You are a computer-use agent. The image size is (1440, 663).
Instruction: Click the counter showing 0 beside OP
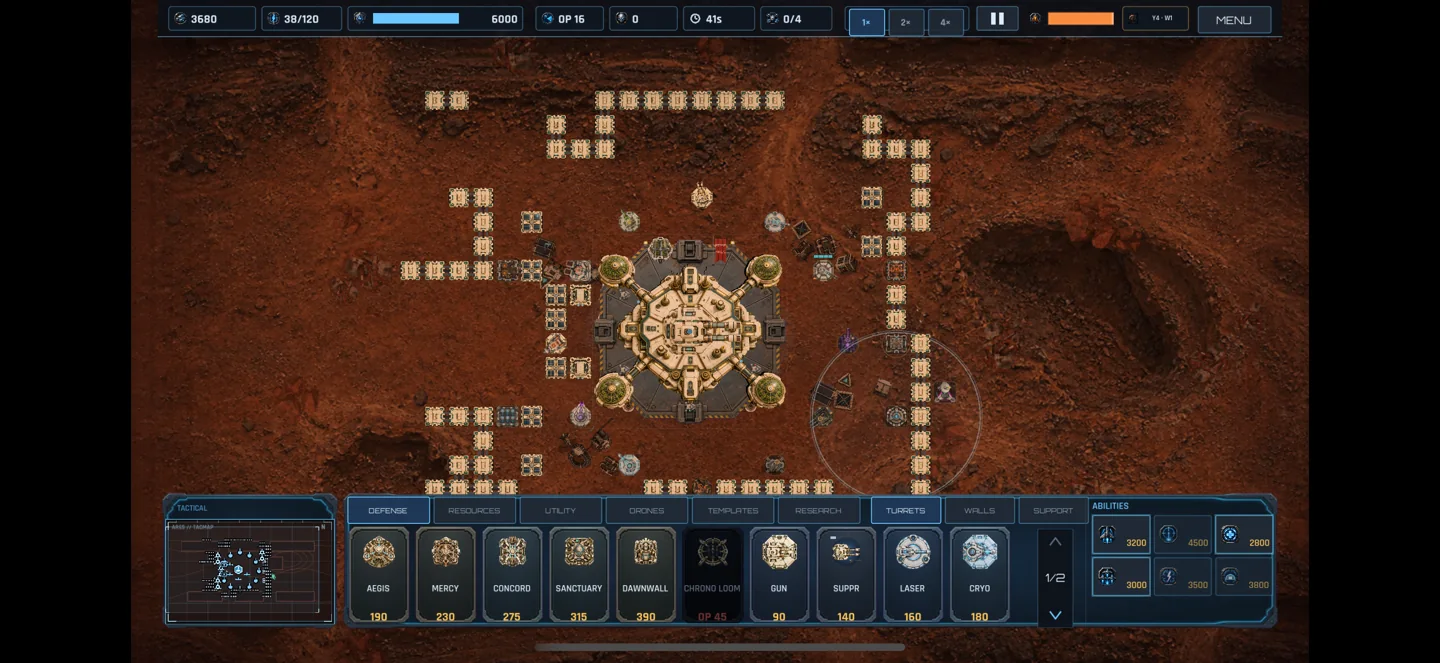point(643,19)
